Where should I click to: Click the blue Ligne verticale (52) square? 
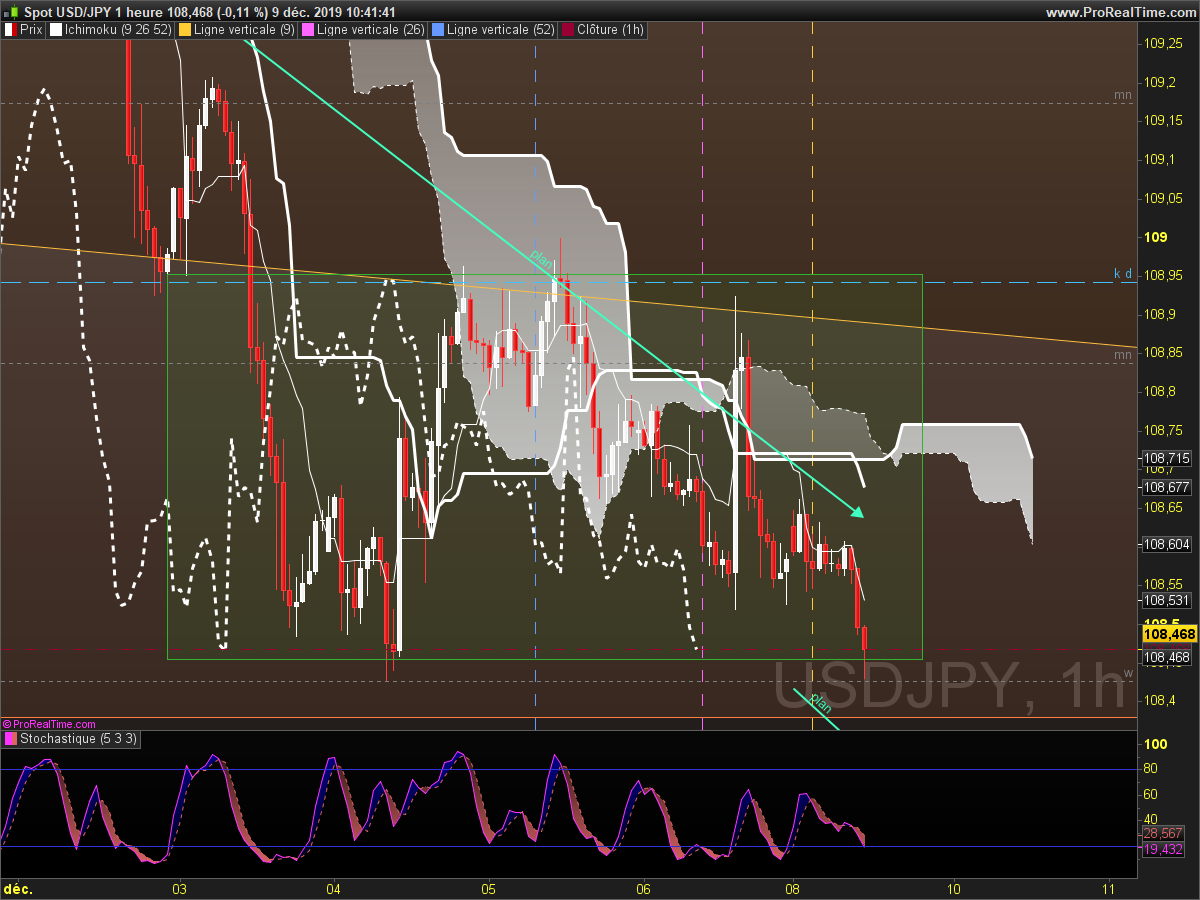438,30
